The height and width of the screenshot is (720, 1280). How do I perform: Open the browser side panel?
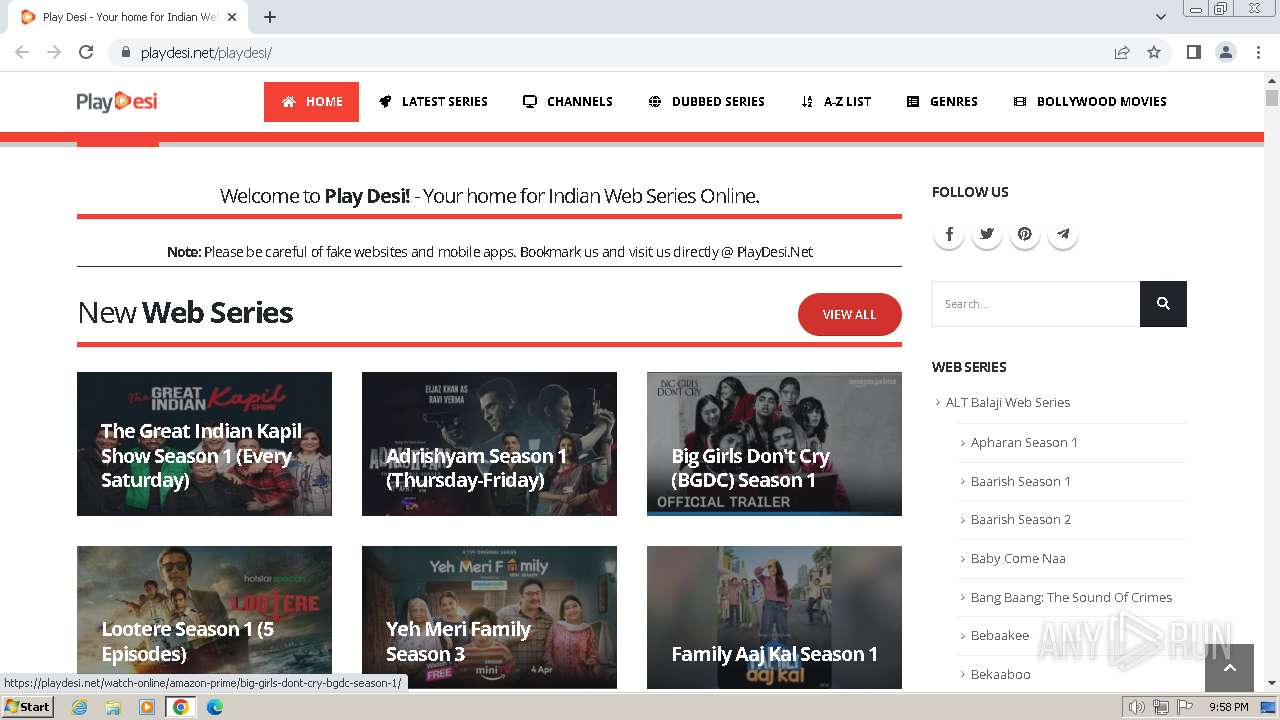(x=1193, y=52)
